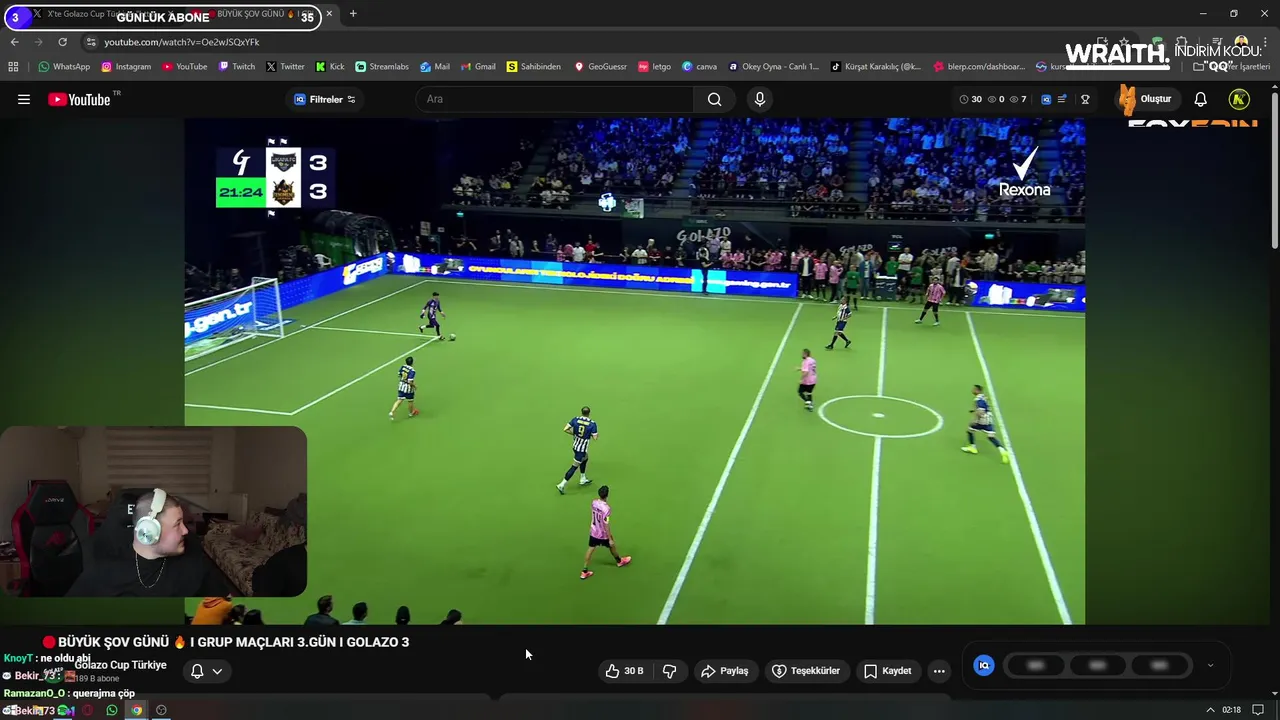View site info icon in address bar
Viewport: 1280px width, 720px height.
coord(90,42)
